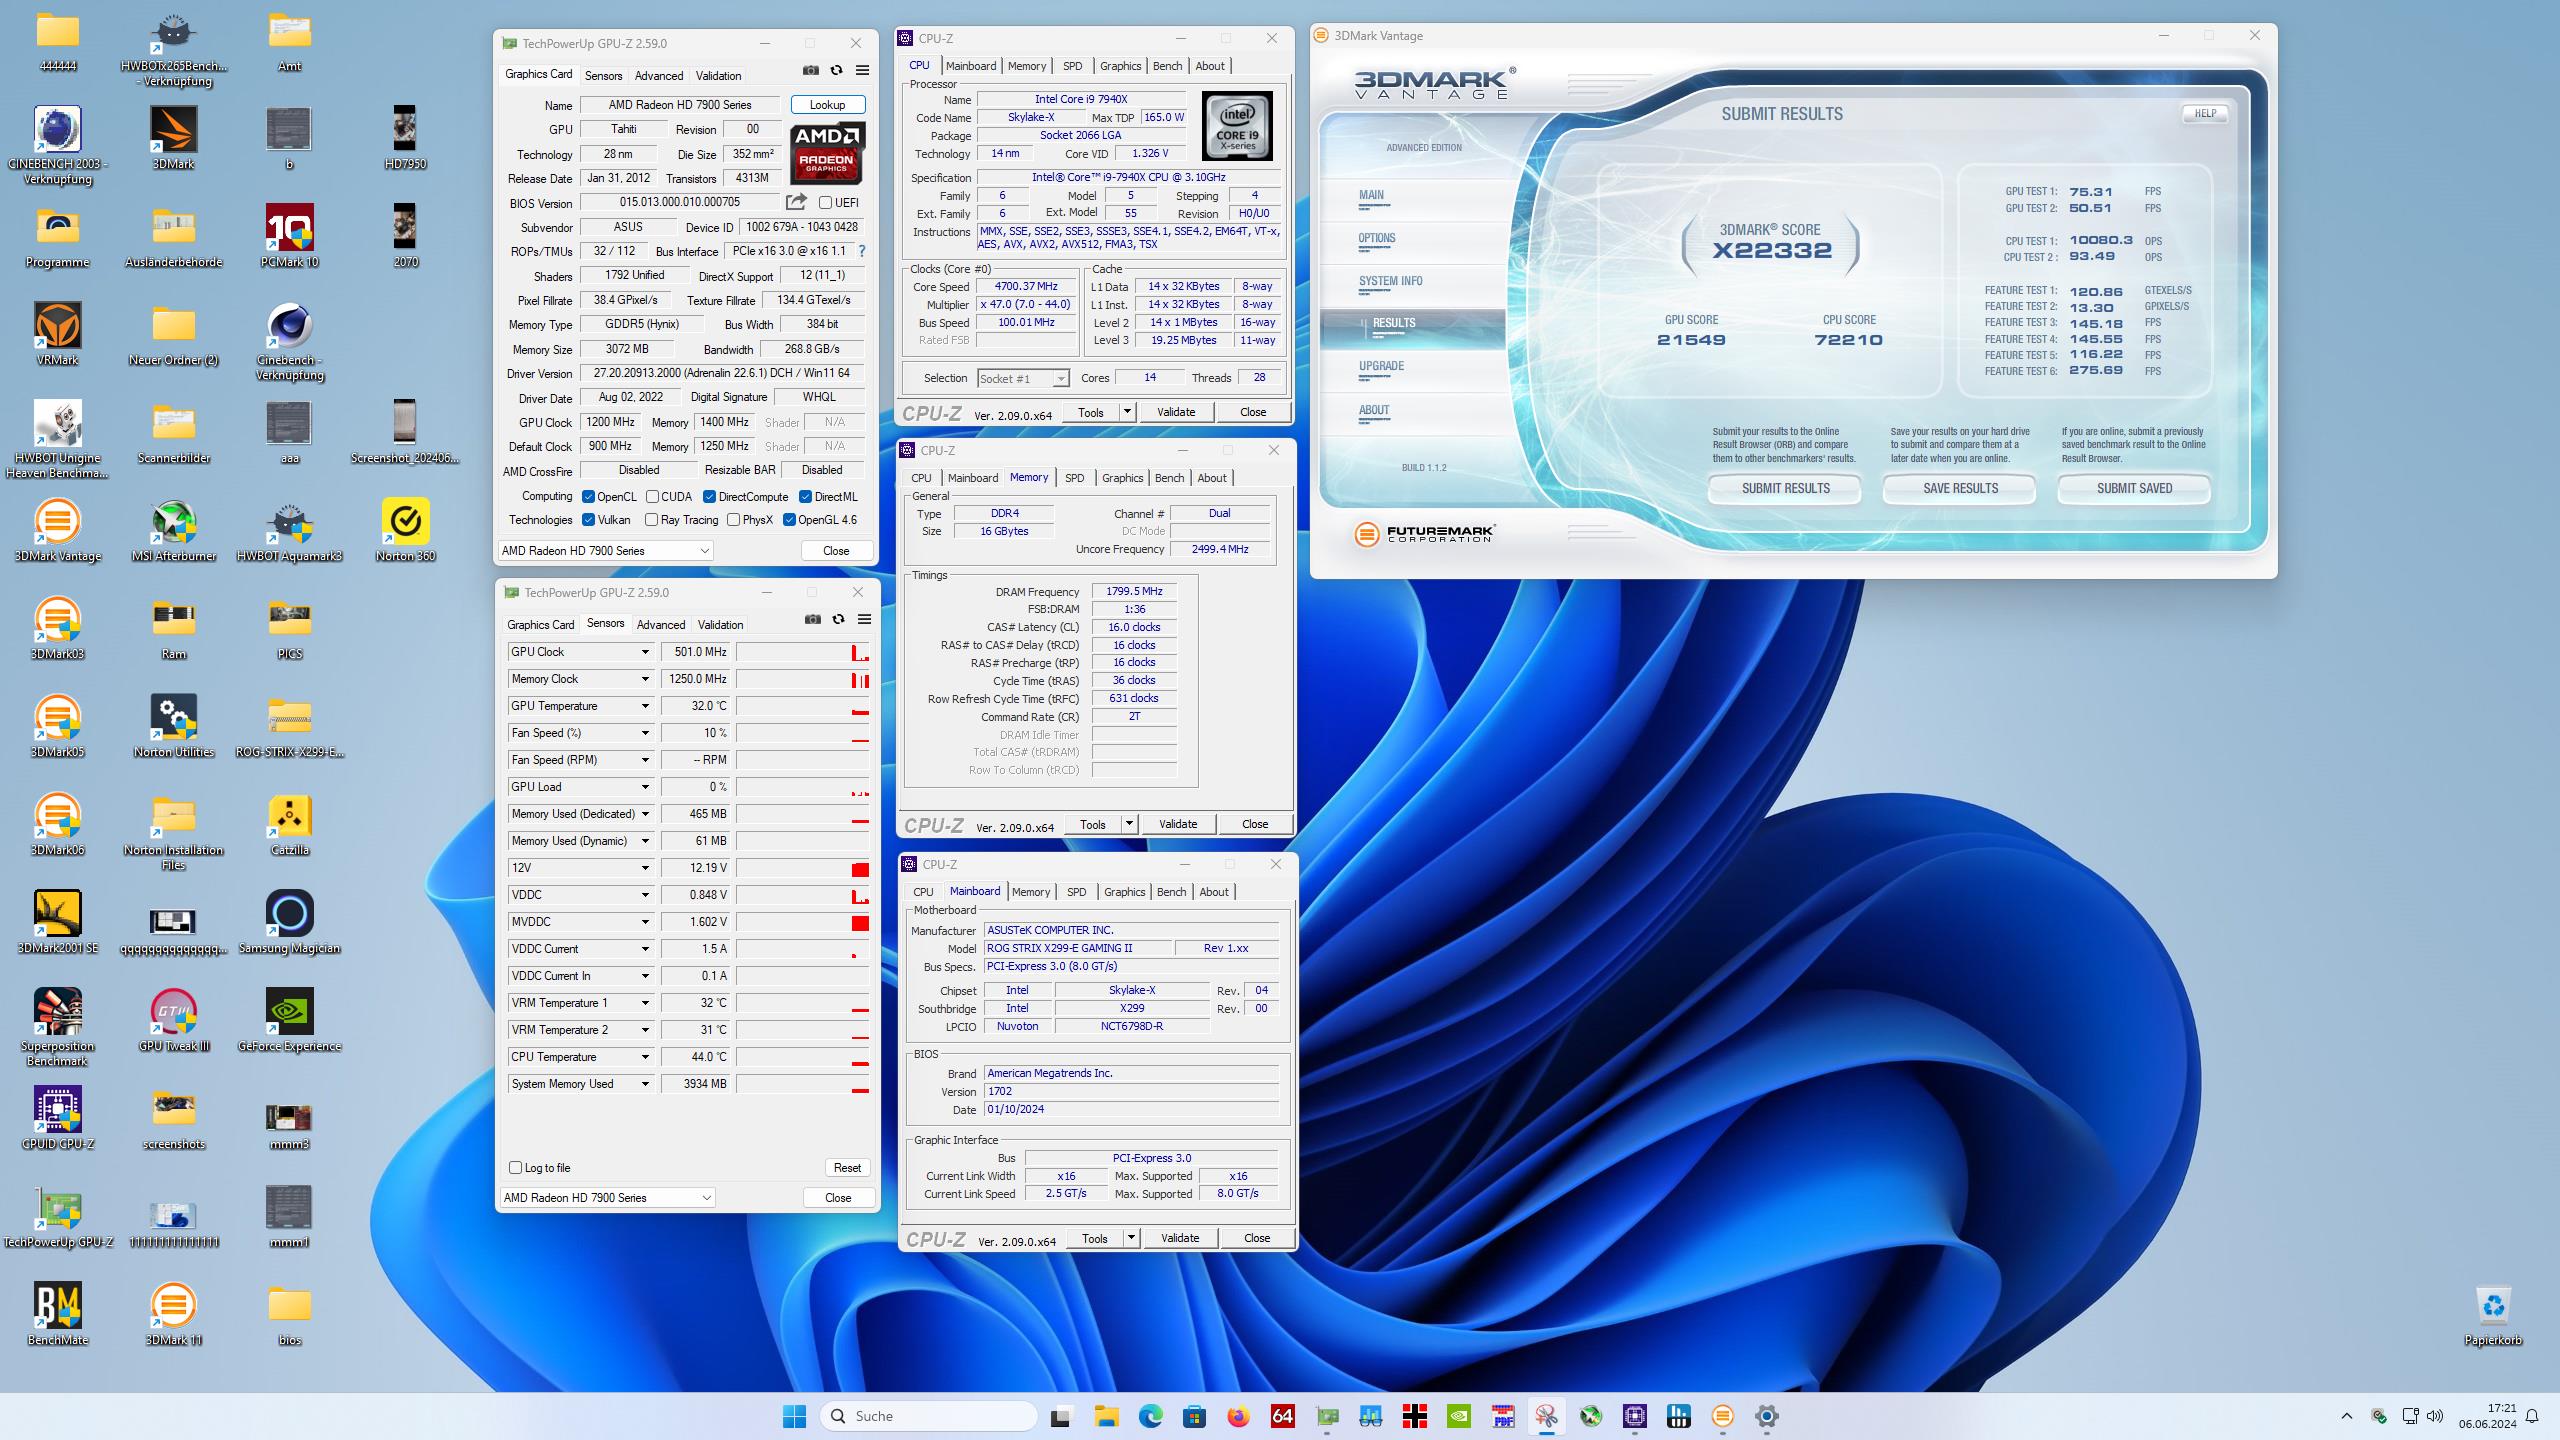
Task: Open Microsoft Edge from the taskbar
Action: [1150, 1416]
